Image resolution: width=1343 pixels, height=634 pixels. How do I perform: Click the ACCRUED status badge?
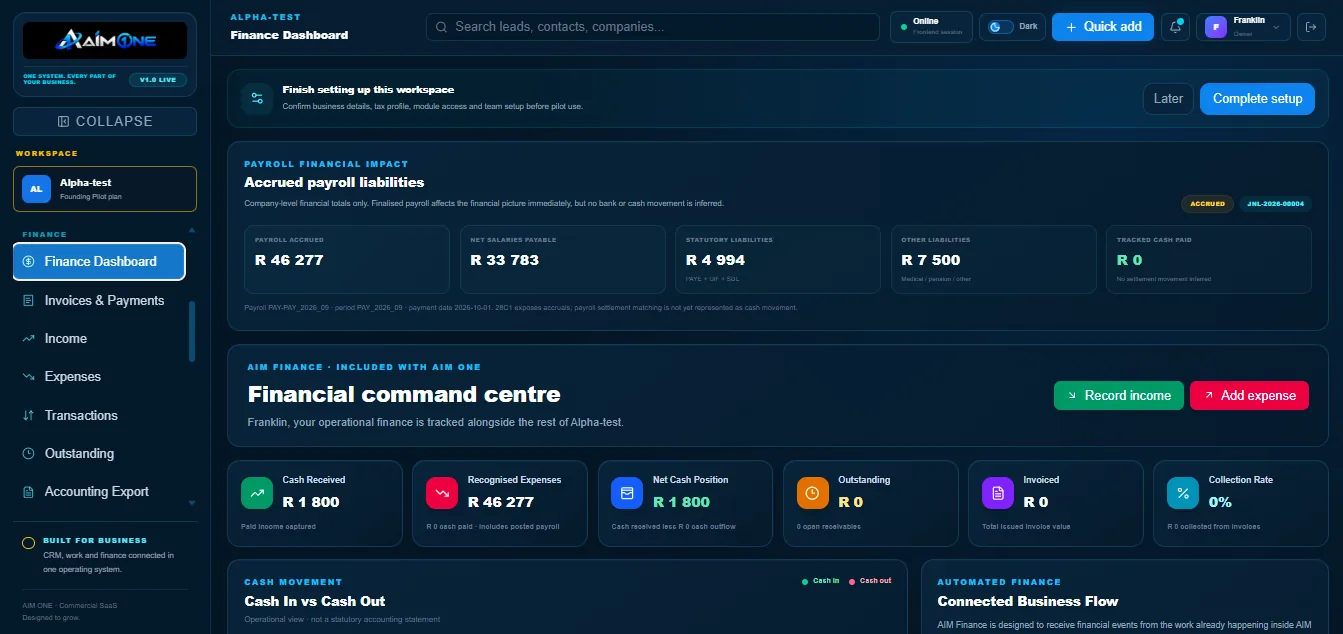point(1207,203)
